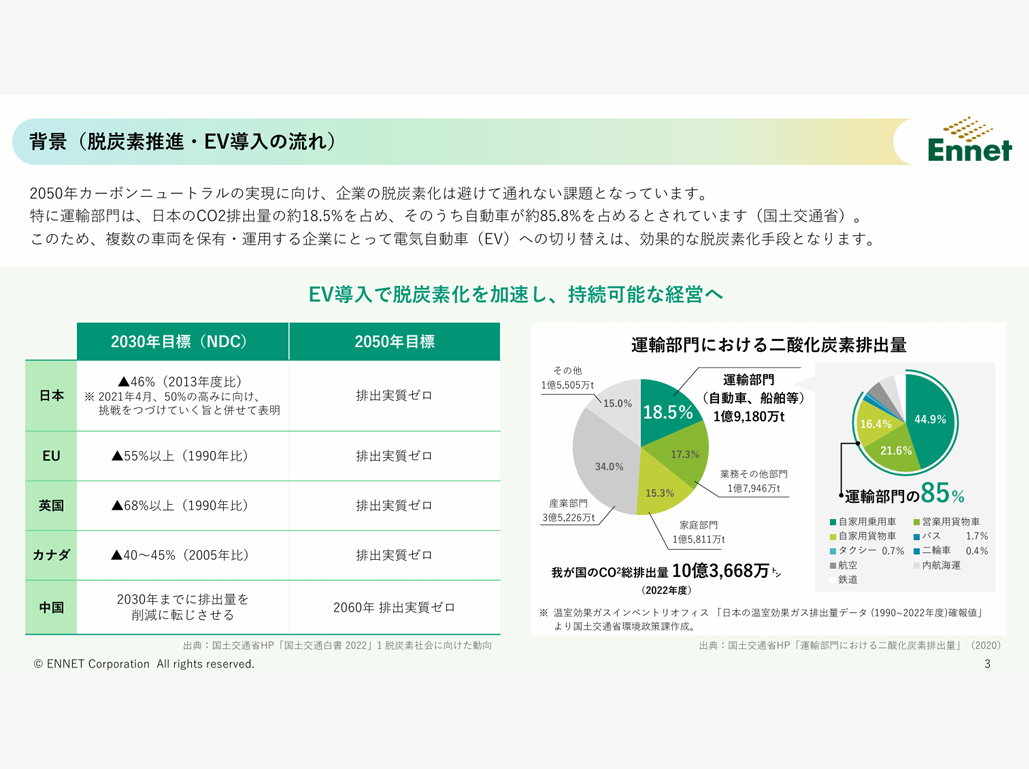This screenshot has width=1029, height=769.
Task: Select the 日本 row label
Action: pos(51,396)
